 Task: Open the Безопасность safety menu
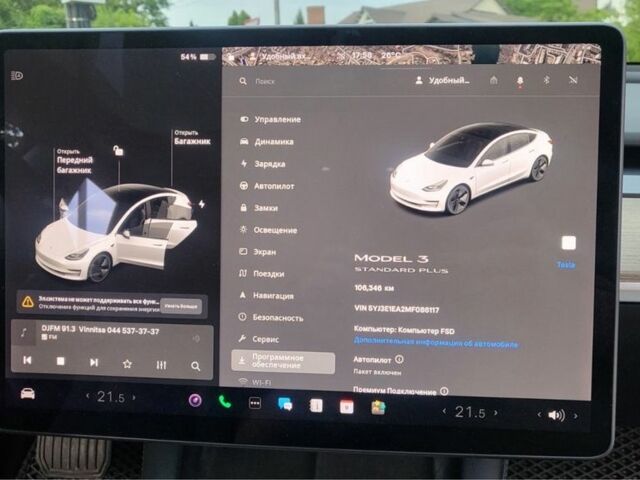coord(271,317)
